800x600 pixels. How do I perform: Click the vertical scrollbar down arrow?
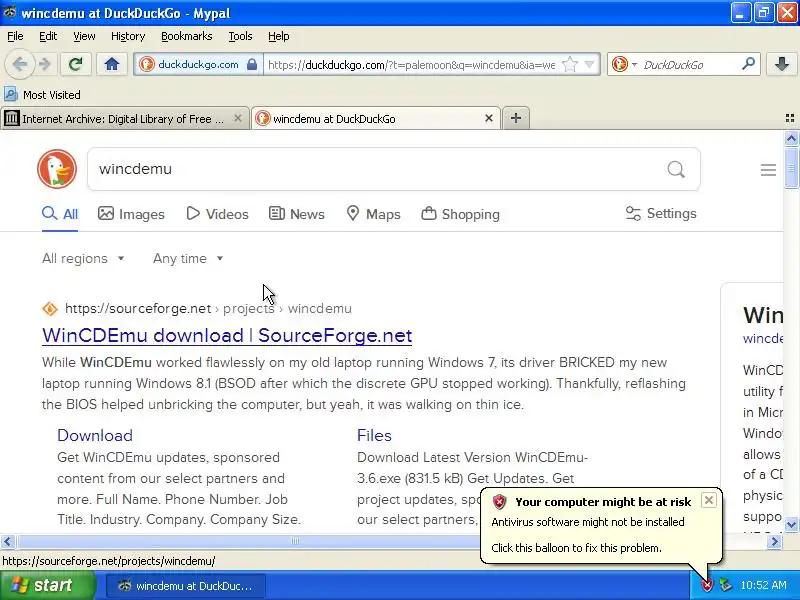coord(791,524)
